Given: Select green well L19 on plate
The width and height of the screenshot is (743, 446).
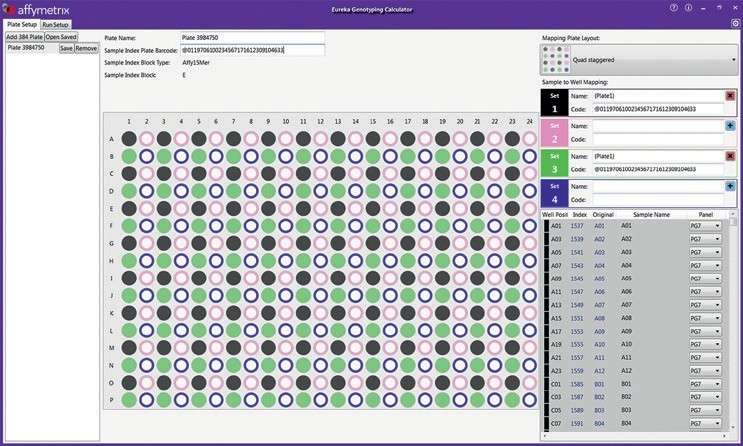Looking at the screenshot, I should (x=443, y=330).
